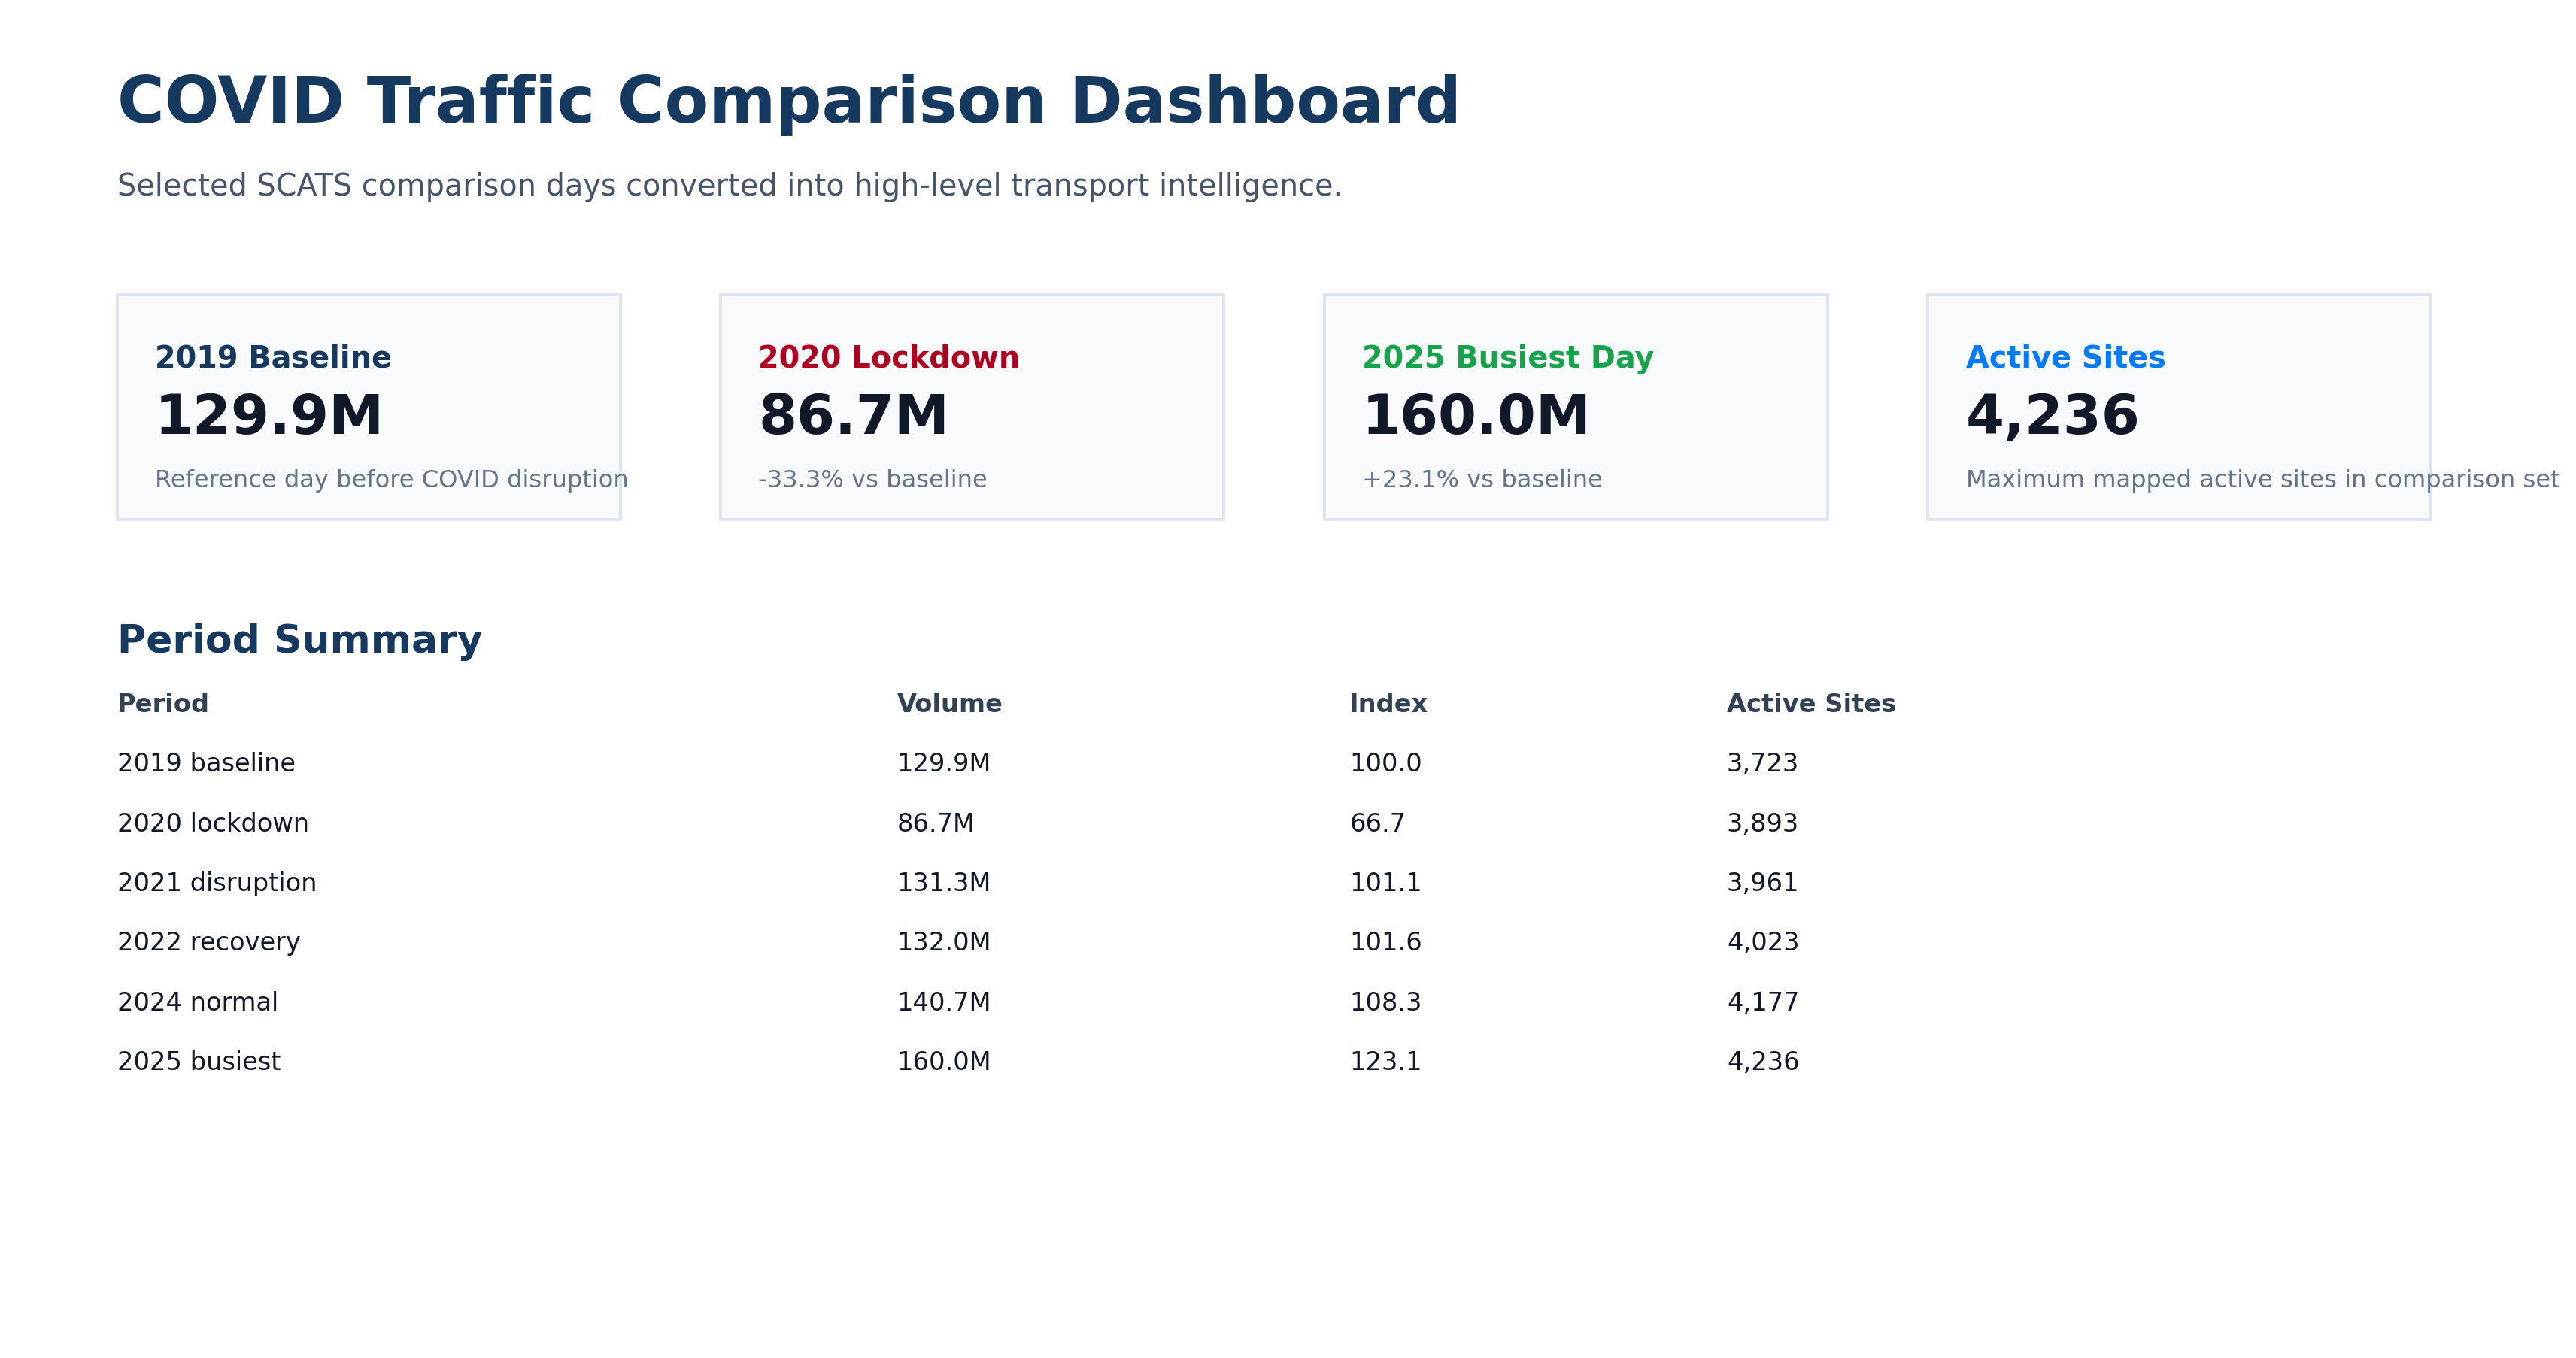Click active sites count 3,893
This screenshot has width=2576, height=1358.
(1762, 824)
